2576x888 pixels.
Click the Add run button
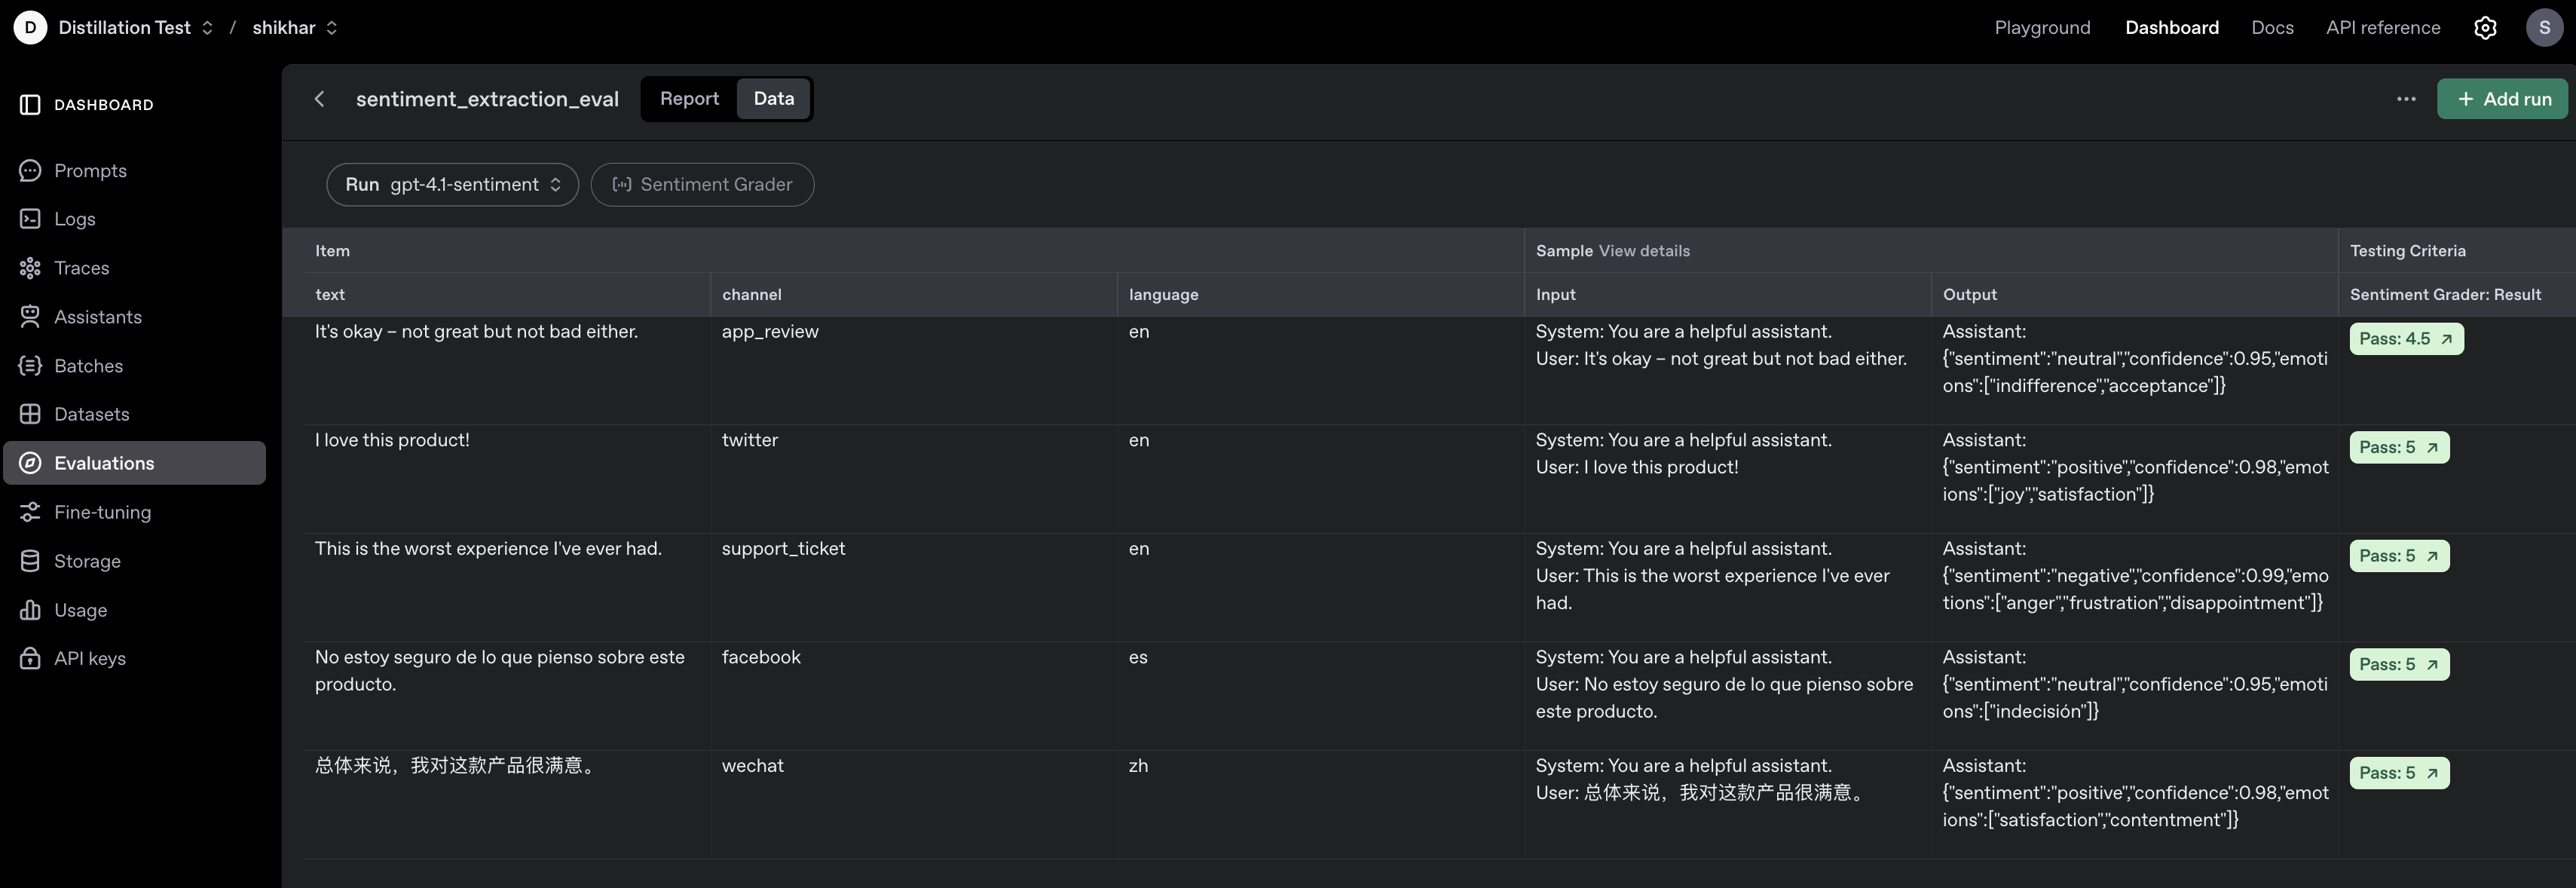click(x=2503, y=99)
